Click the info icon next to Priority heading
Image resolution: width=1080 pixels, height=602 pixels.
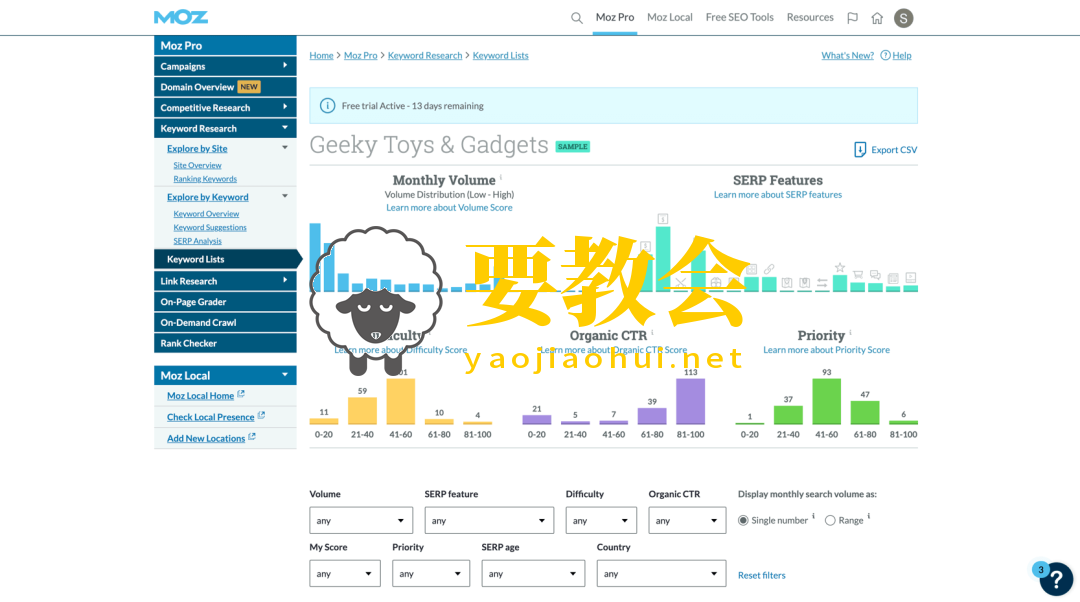point(850,332)
